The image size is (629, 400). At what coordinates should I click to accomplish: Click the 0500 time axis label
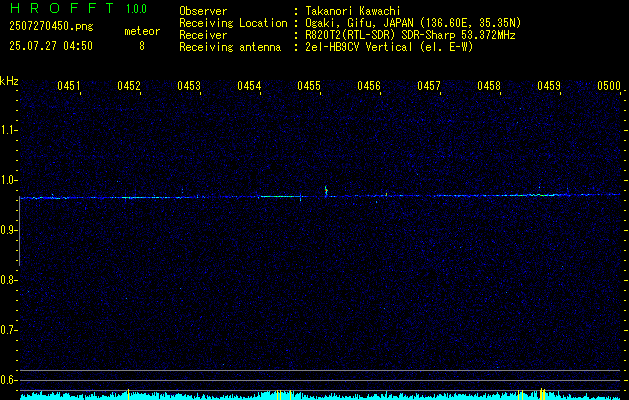609,86
